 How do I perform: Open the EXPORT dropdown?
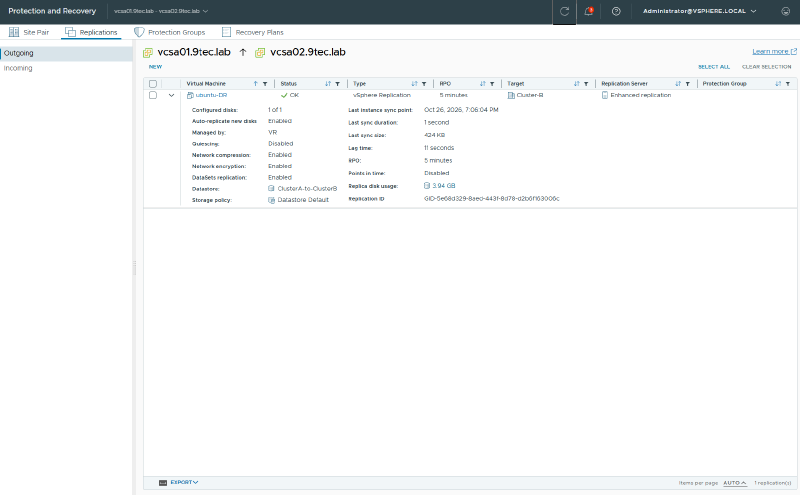point(184,482)
